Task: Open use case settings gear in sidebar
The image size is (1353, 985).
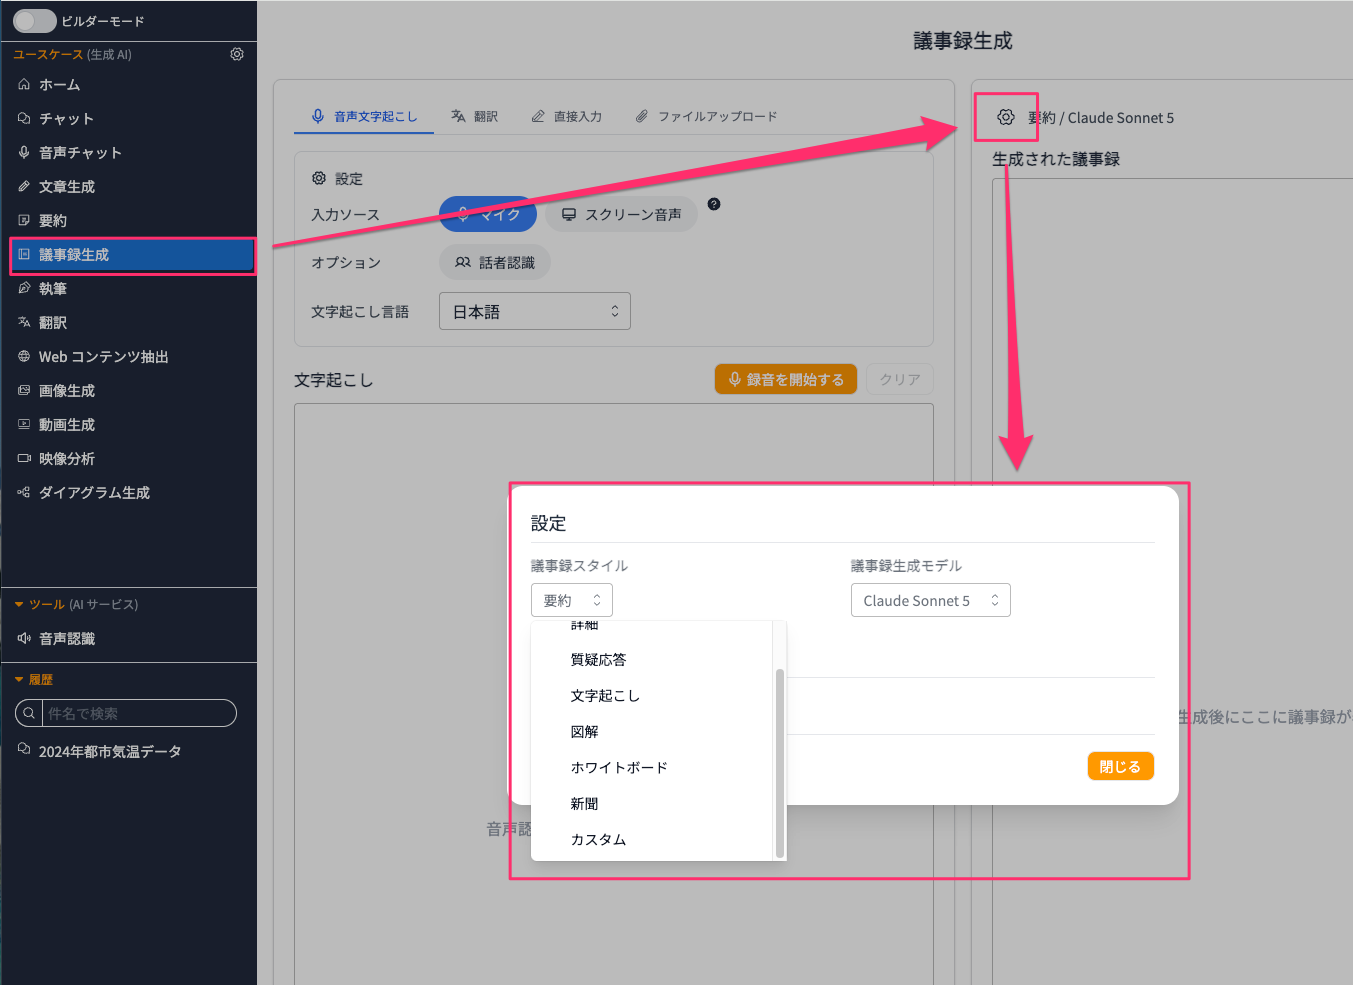Action: tap(237, 54)
